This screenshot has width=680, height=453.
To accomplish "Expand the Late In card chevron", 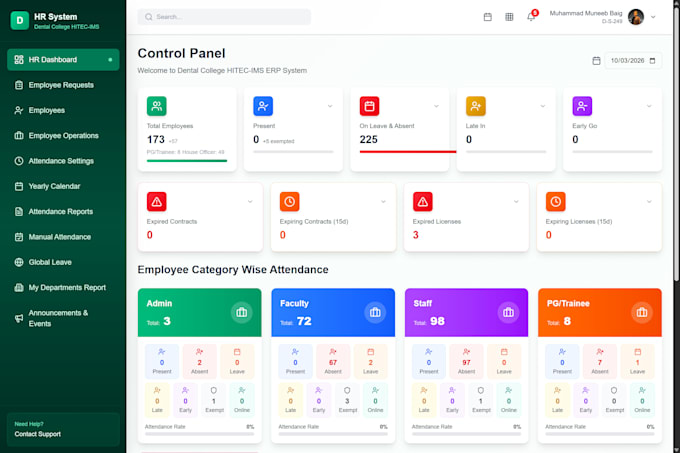I will [543, 106].
